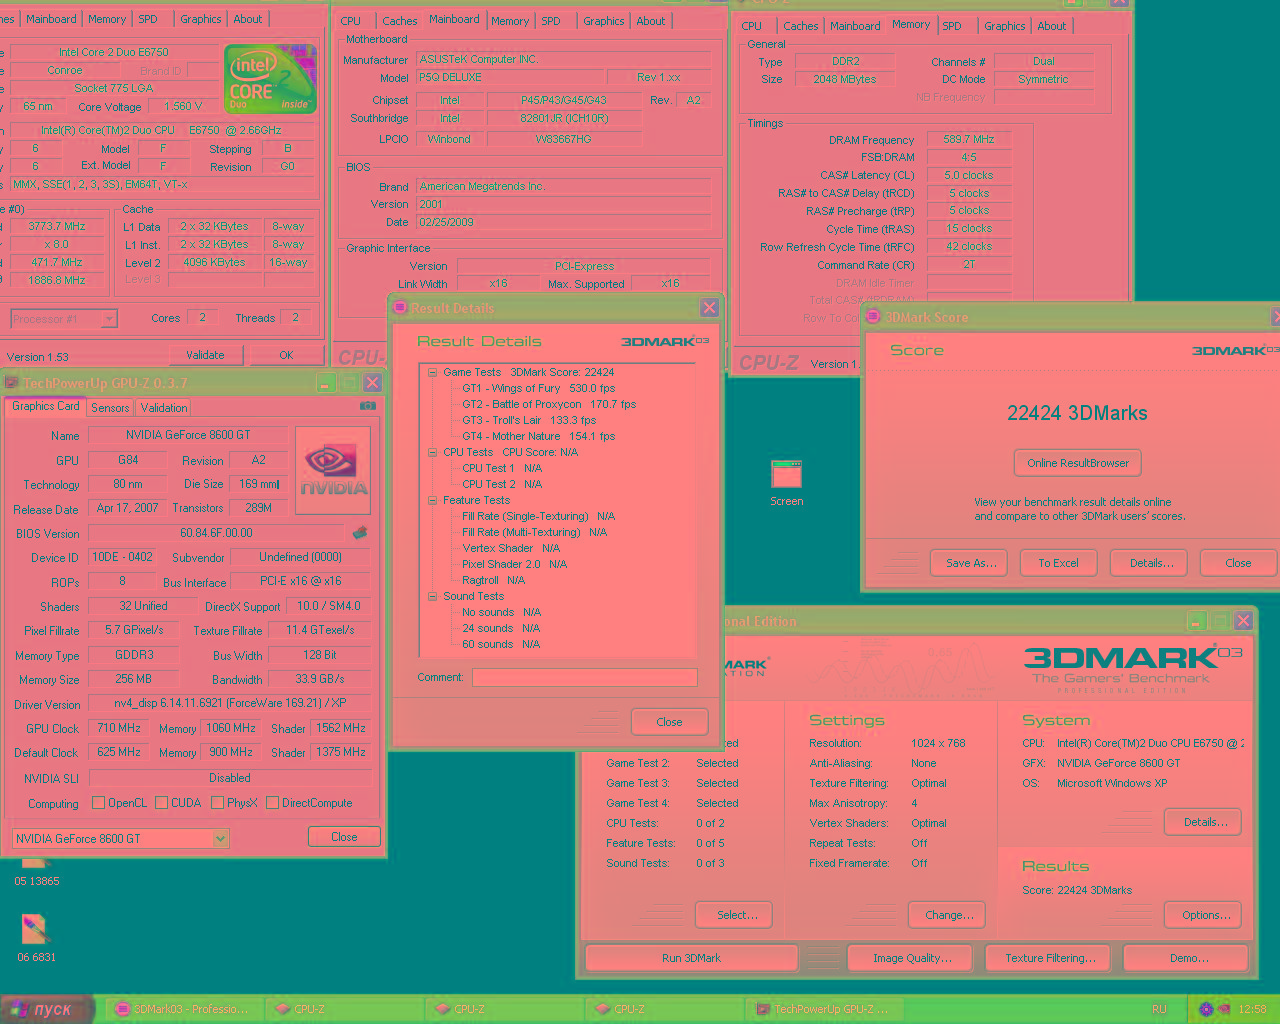Click the 22424 3DMarks score text

point(1077,413)
